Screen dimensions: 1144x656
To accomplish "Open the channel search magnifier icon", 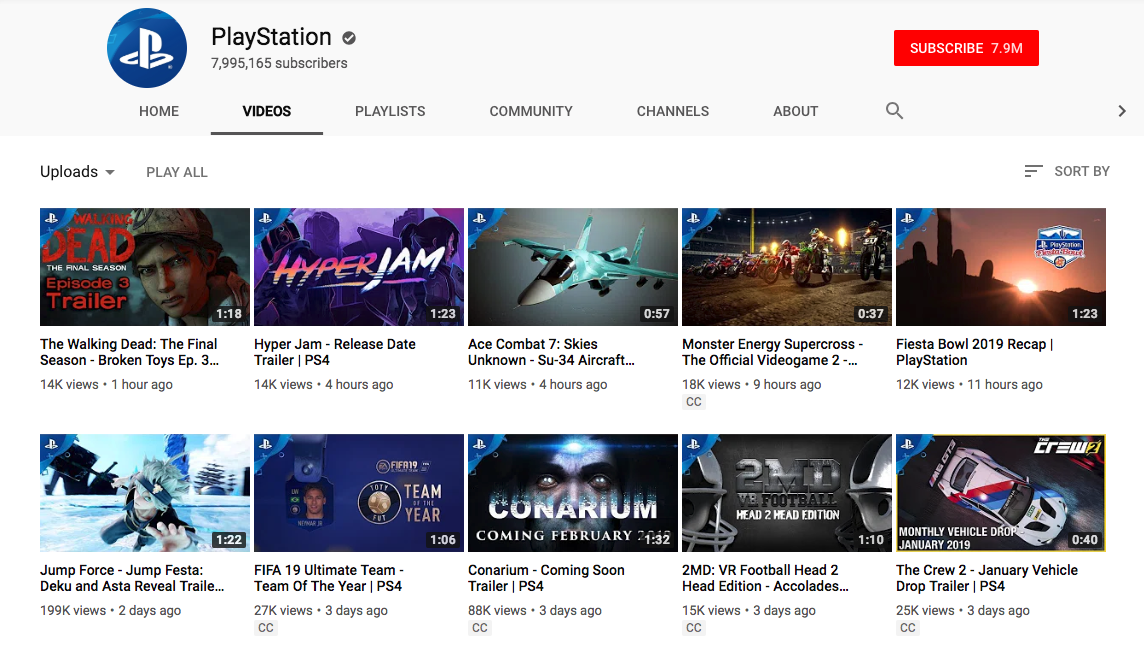I will click(894, 111).
